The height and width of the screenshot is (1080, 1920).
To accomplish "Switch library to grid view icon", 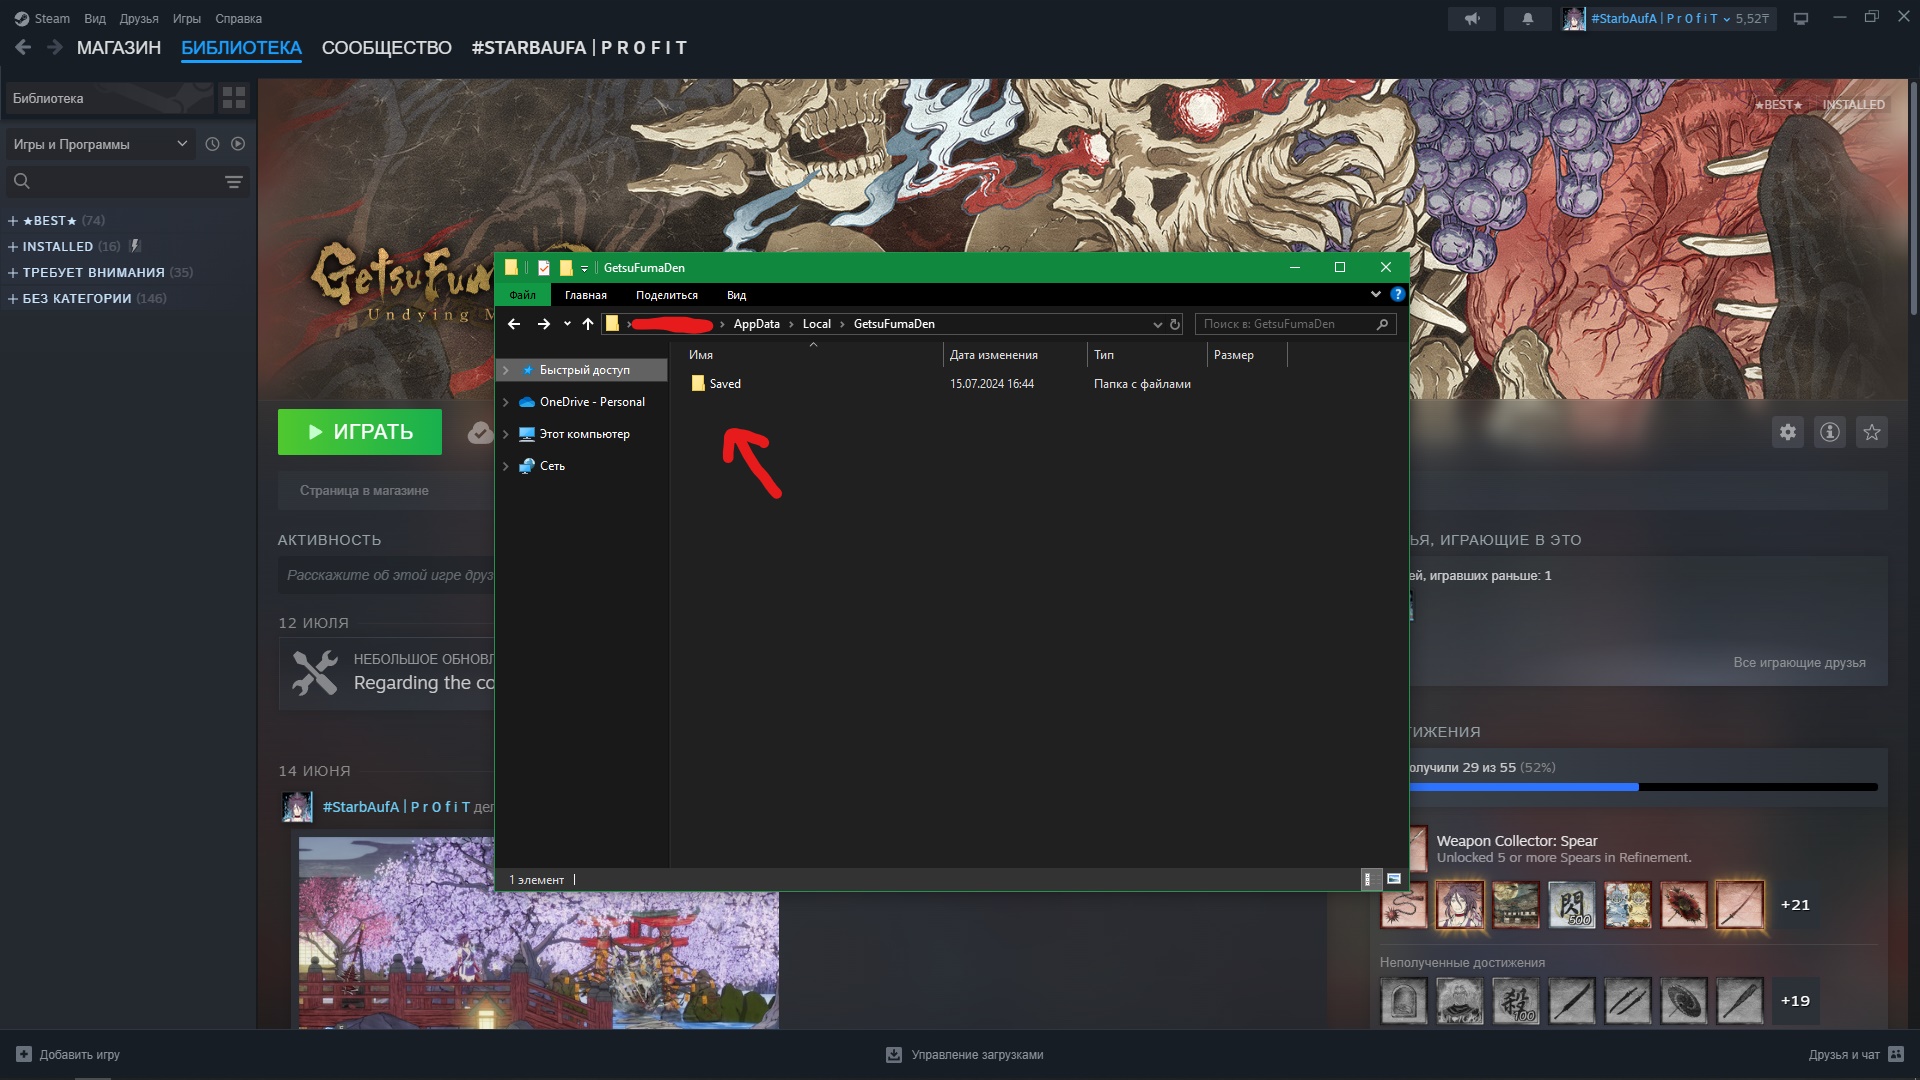I will [x=234, y=98].
